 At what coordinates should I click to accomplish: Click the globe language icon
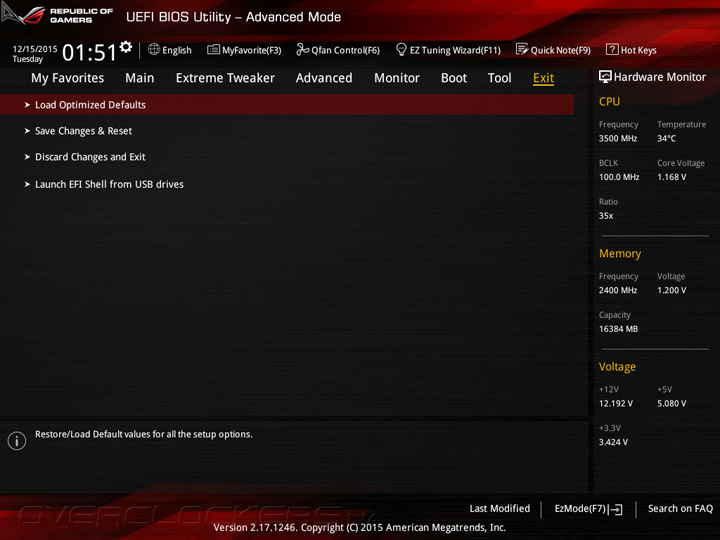[154, 49]
